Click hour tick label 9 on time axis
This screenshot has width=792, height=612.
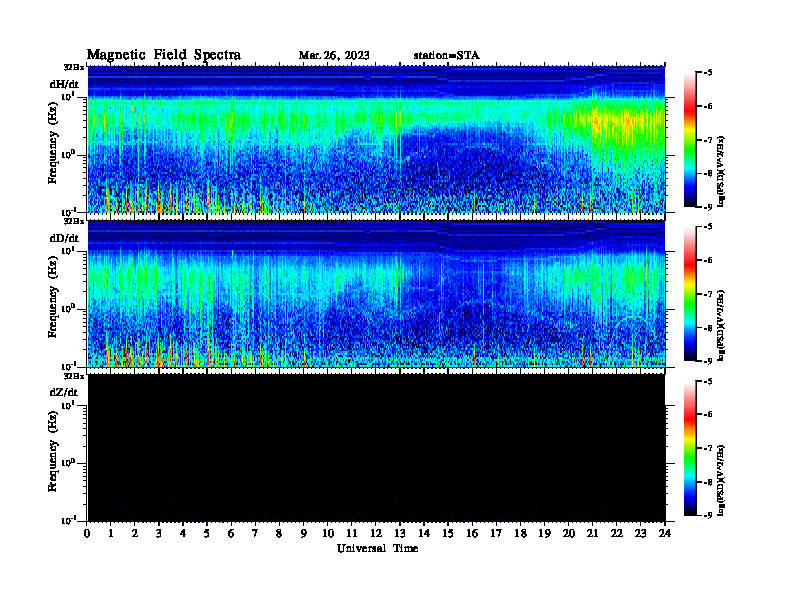[x=304, y=534]
